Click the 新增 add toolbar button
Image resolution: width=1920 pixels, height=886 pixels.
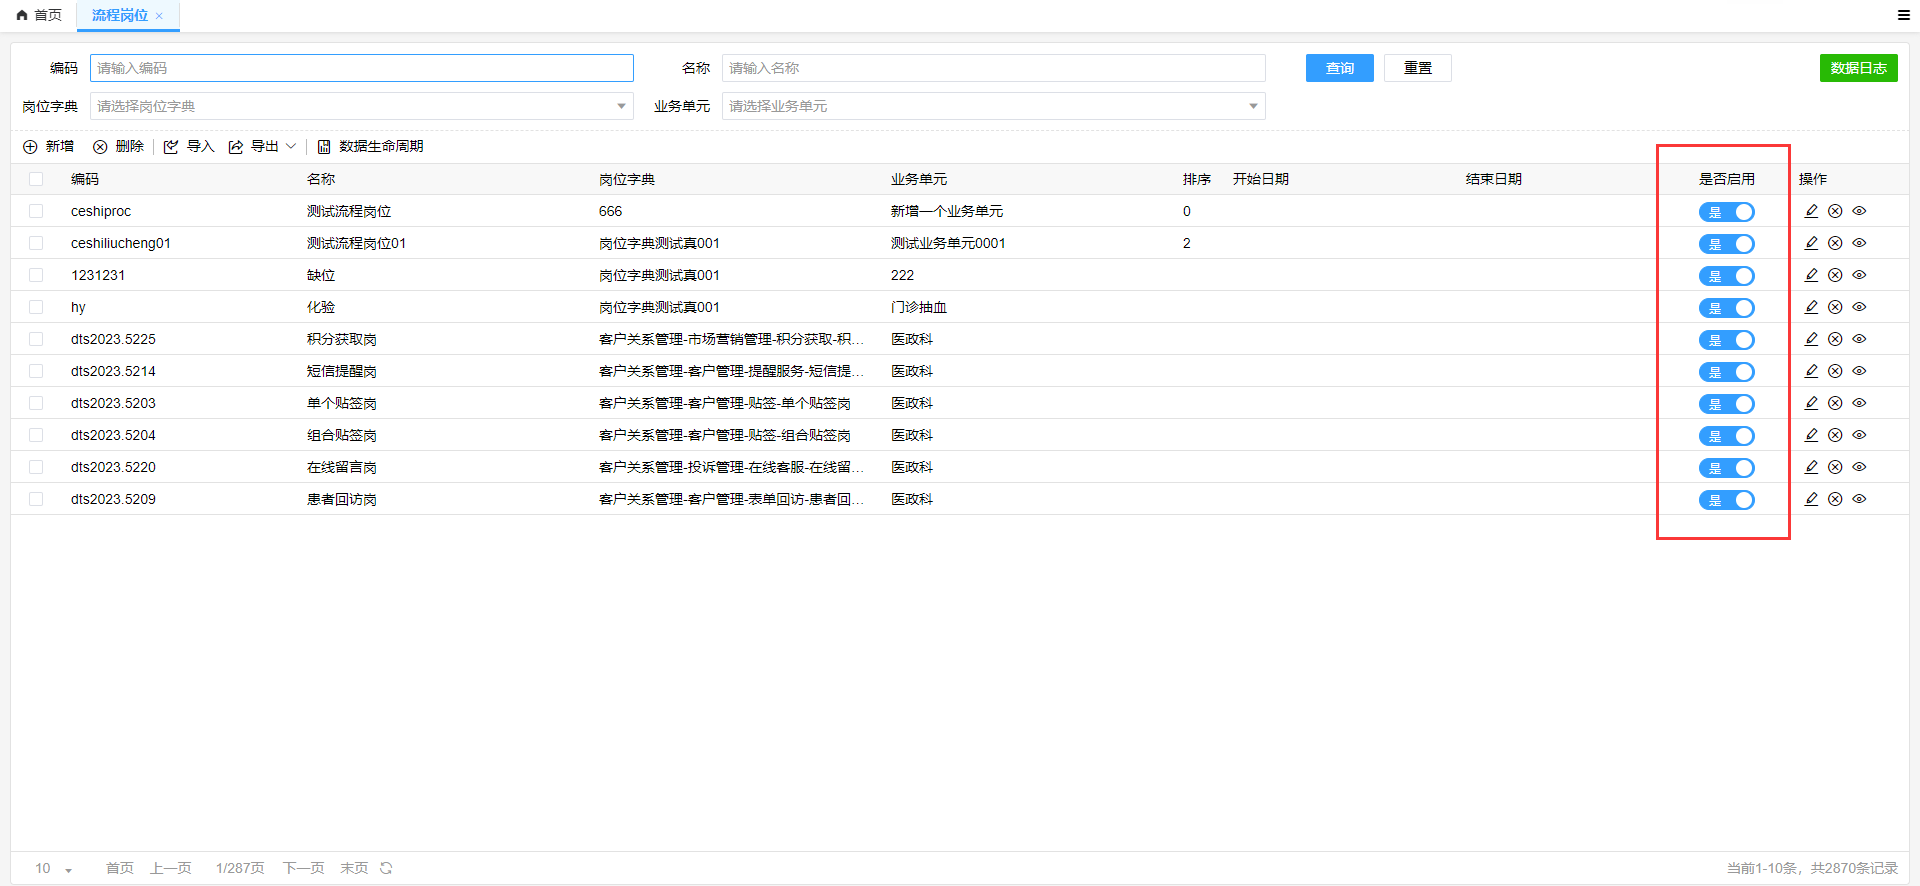pyautogui.click(x=48, y=146)
